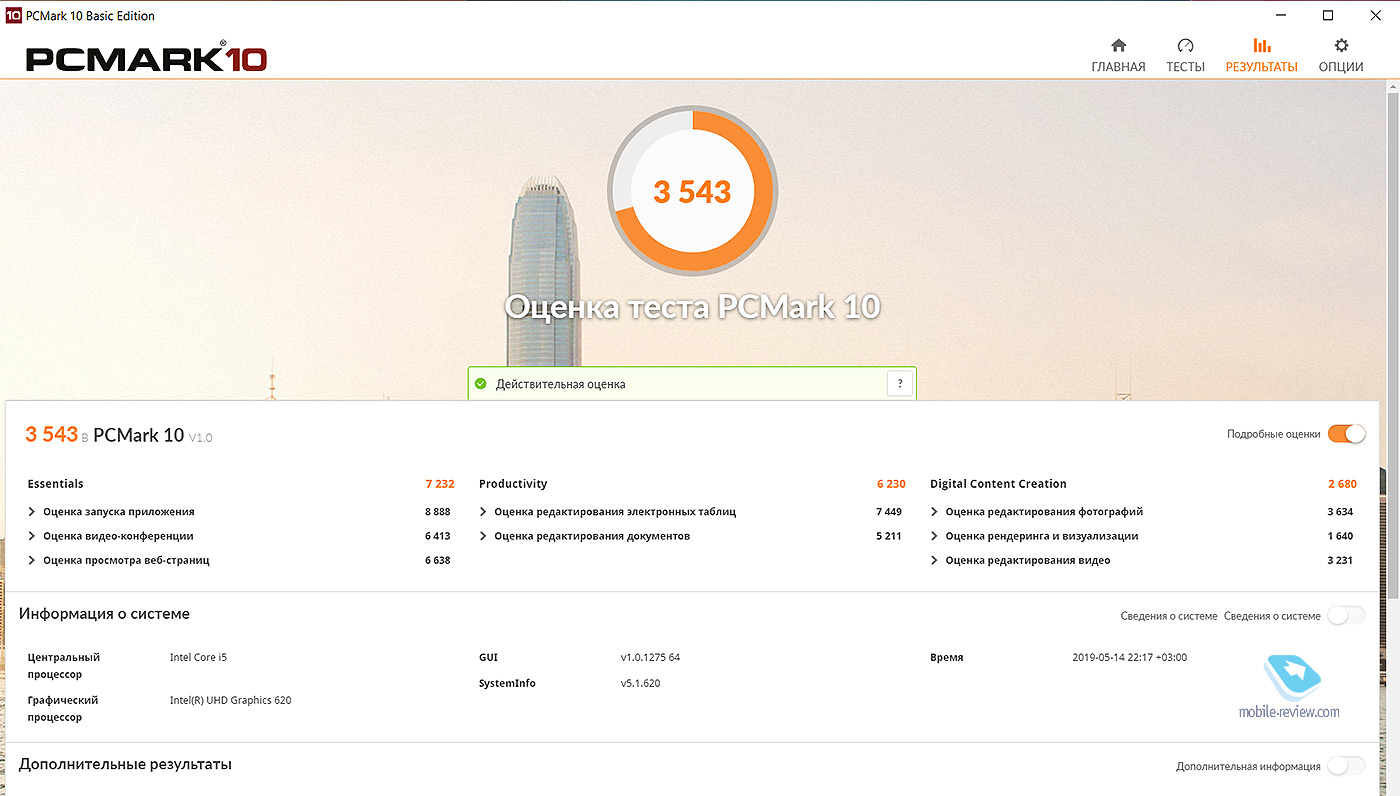1400x796 pixels.
Task: Click the question mark help button
Action: (899, 384)
